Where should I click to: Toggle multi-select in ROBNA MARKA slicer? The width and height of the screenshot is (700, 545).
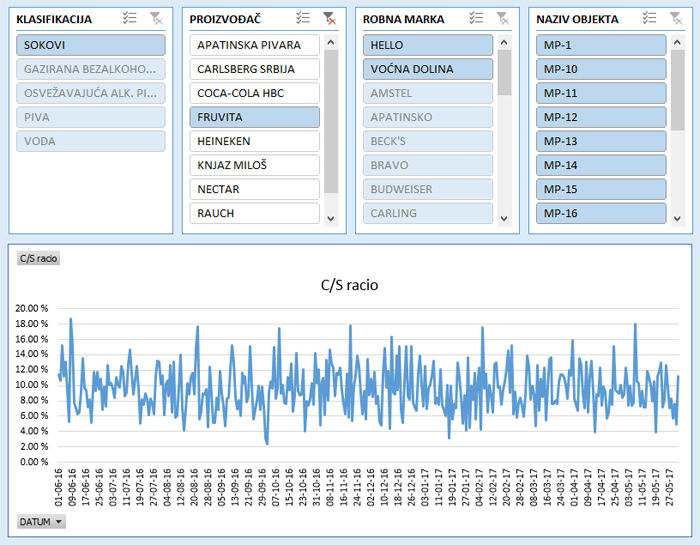(x=477, y=18)
